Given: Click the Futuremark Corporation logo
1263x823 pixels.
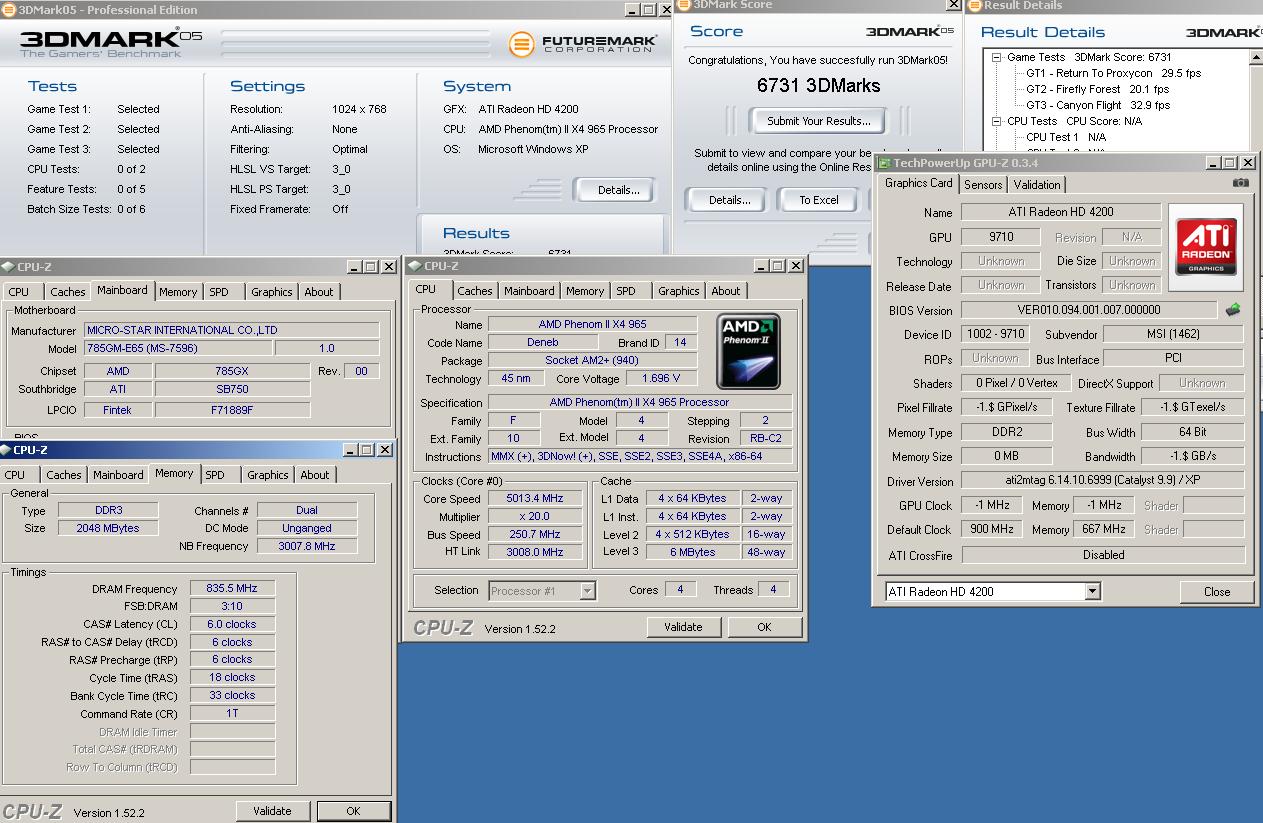Looking at the screenshot, I should pyautogui.click(x=583, y=44).
